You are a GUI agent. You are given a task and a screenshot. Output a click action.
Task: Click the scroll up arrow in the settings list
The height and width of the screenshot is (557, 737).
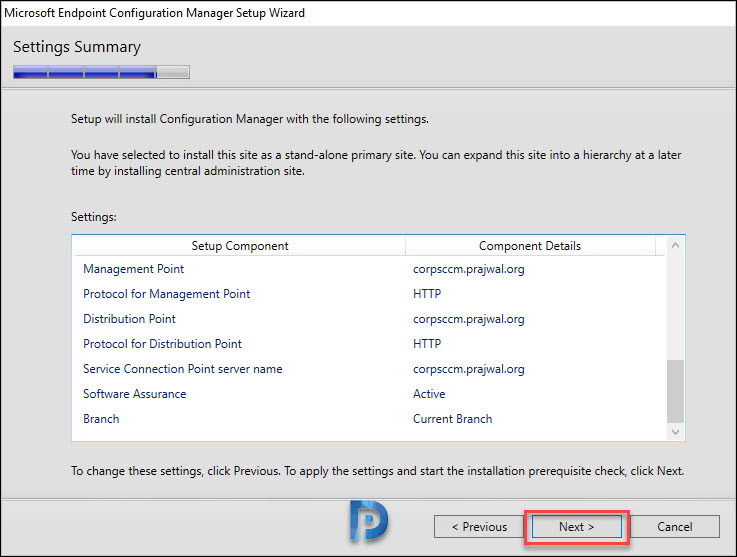[675, 245]
